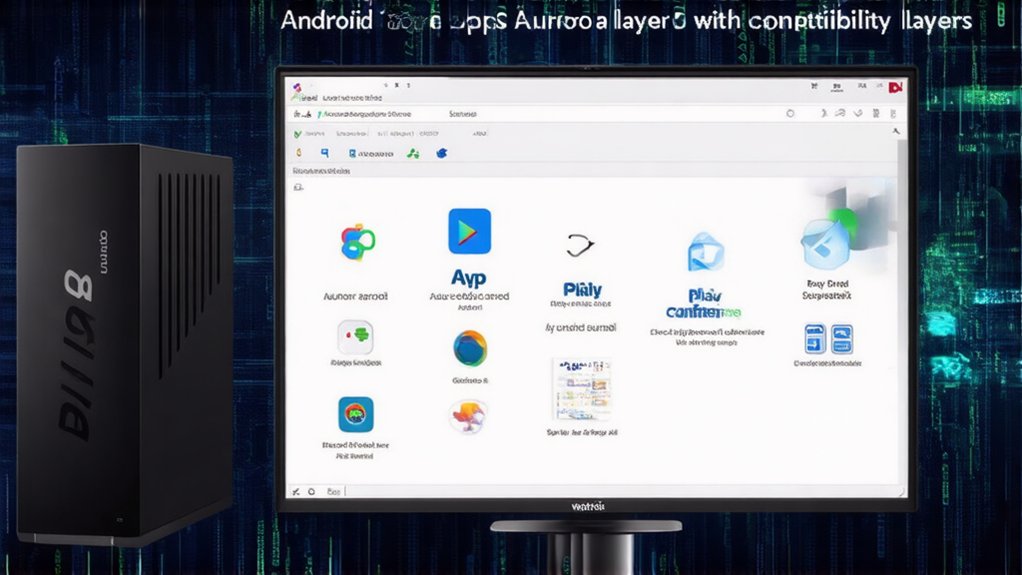The height and width of the screenshot is (575, 1022).
Task: Click the app logo in the window's top-left corner
Action: click(297, 87)
